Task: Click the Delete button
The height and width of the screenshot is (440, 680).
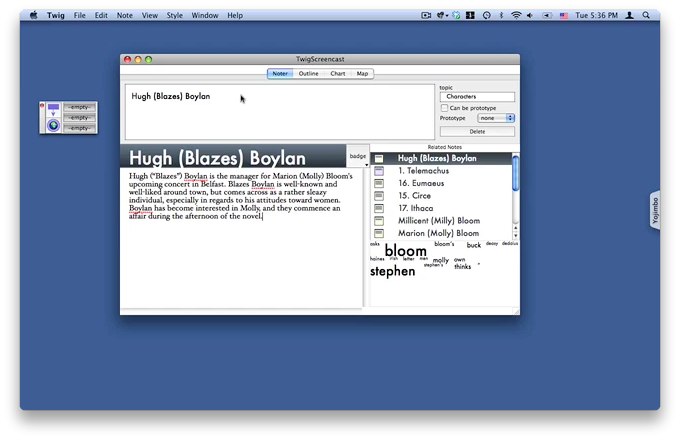Action: (x=477, y=131)
